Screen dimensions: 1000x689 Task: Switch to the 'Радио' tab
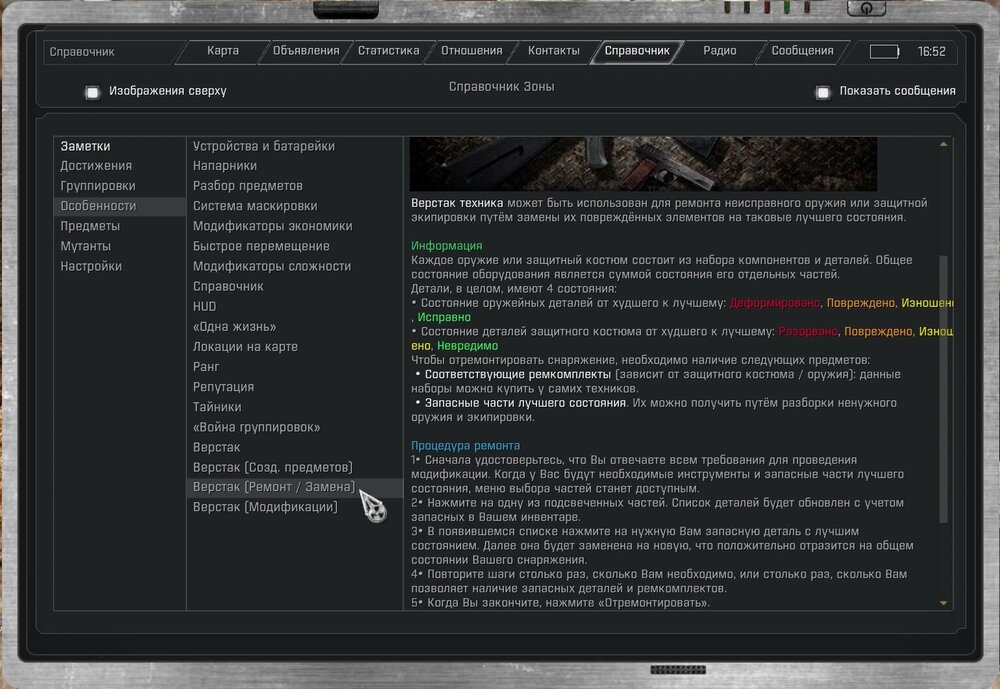coord(719,51)
